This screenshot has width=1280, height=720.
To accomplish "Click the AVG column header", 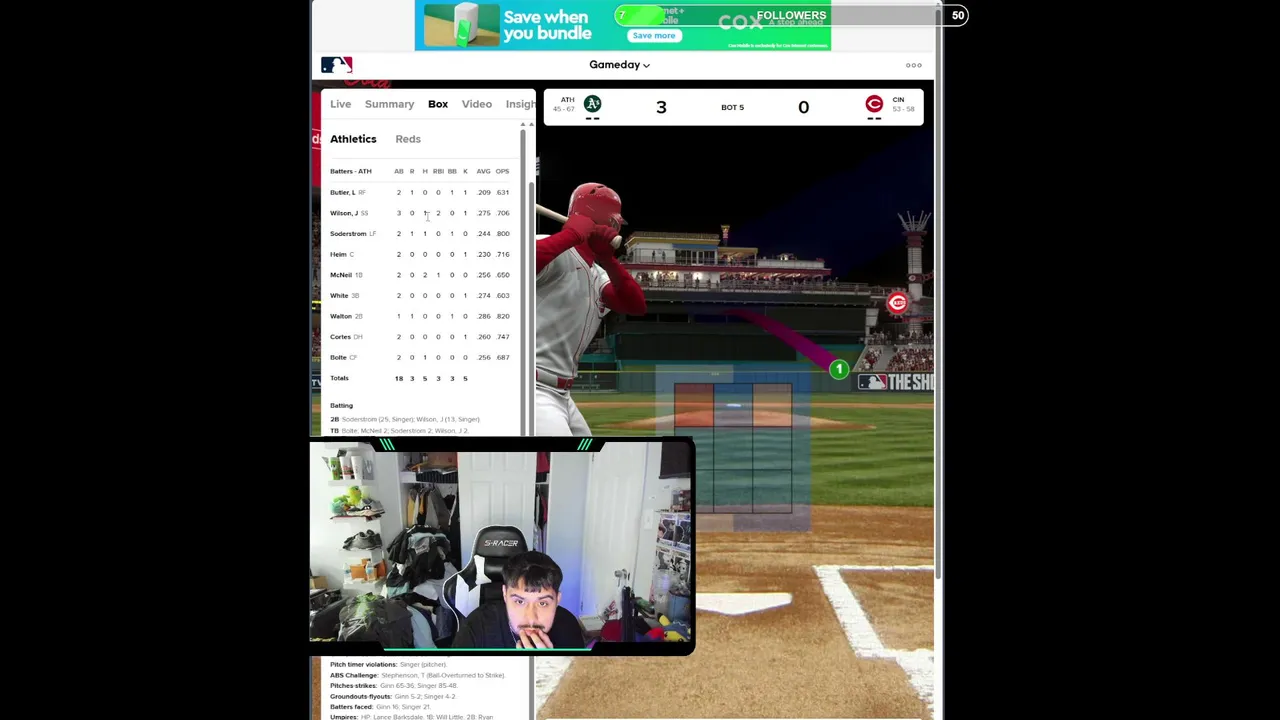I will tap(483, 171).
